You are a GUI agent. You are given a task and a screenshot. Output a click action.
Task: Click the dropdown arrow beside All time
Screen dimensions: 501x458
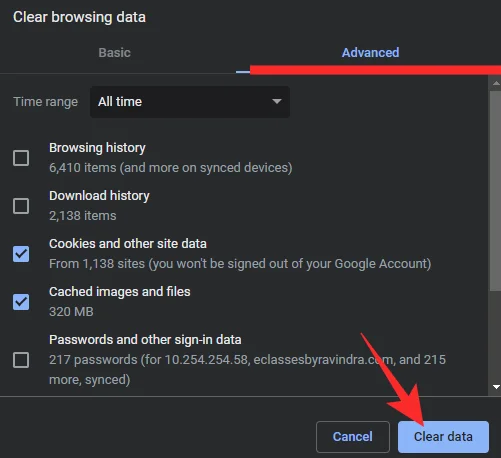[277, 101]
